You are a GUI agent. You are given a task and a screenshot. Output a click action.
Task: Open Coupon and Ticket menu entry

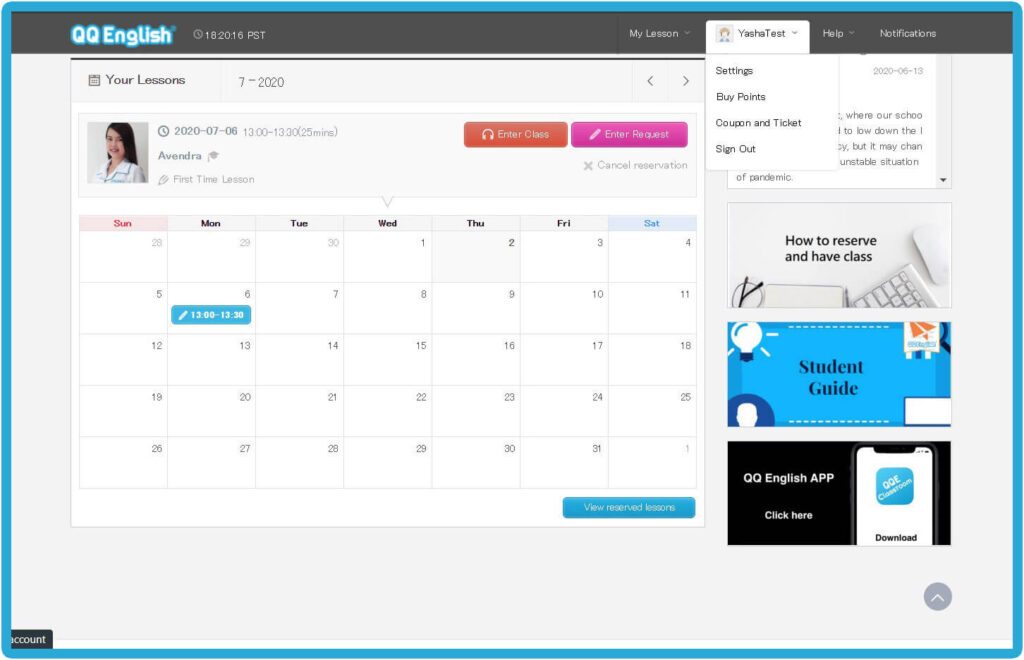click(x=758, y=123)
